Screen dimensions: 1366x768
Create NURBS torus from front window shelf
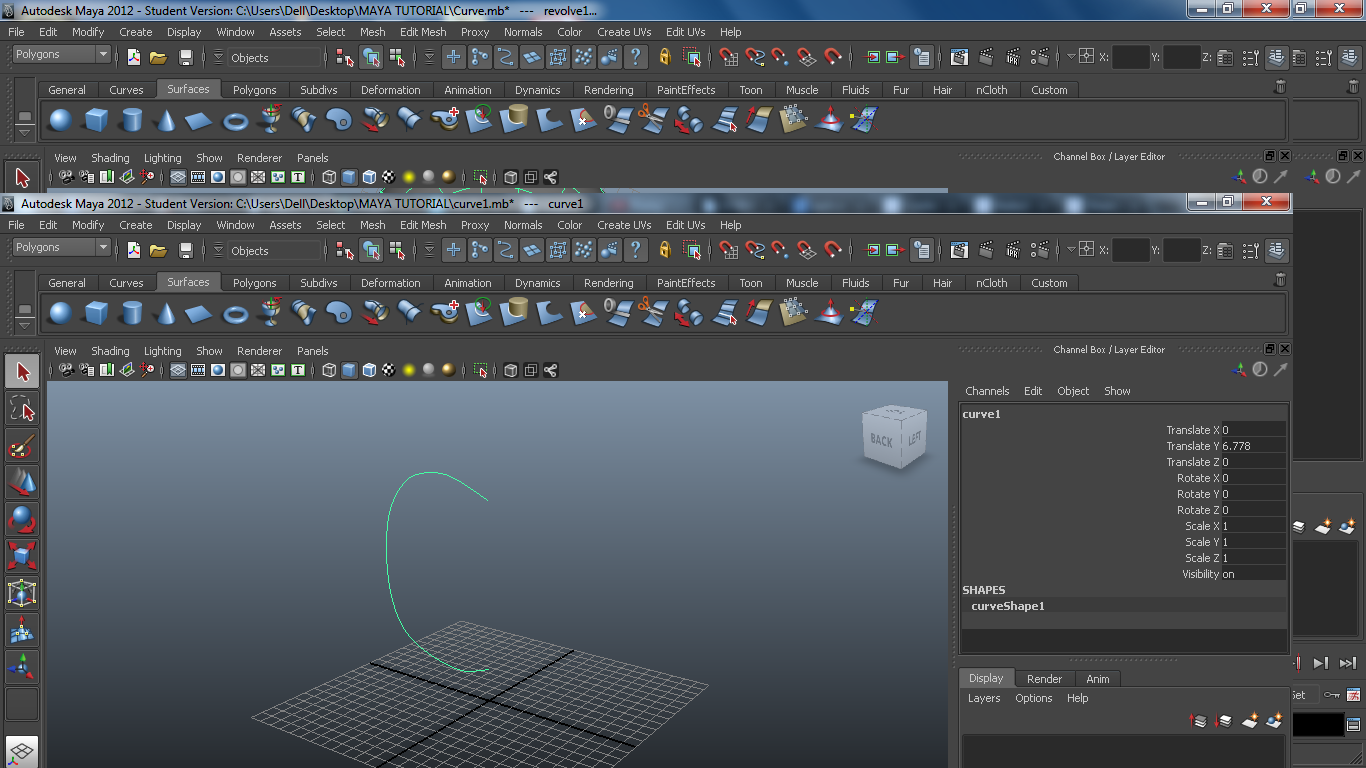(235, 314)
